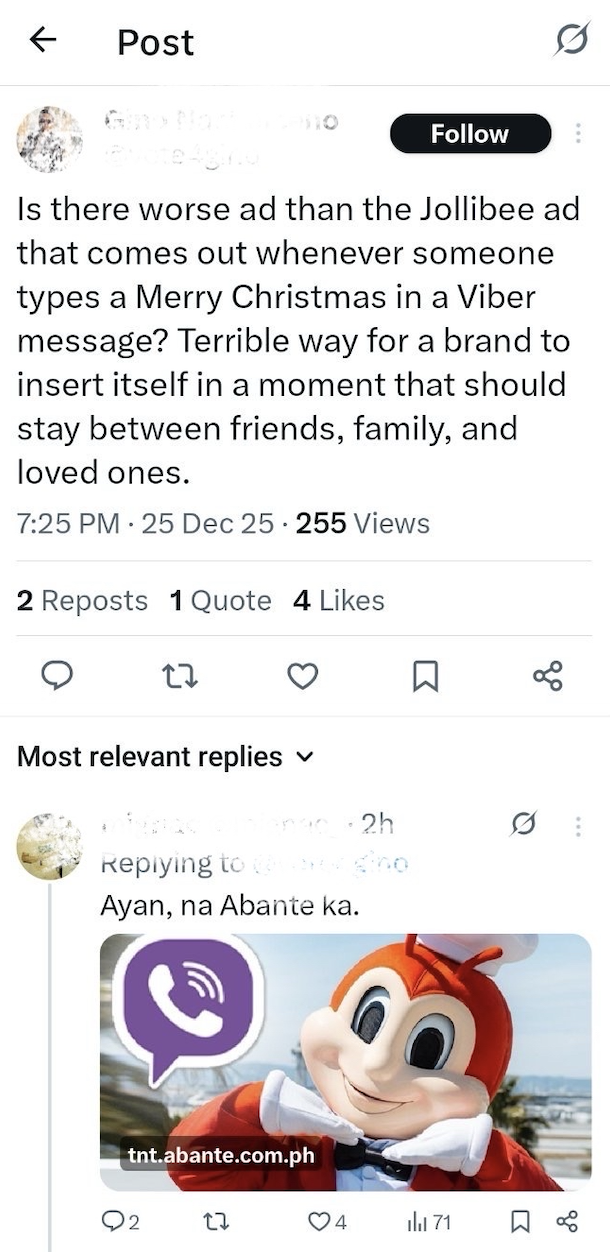The image size is (610, 1252).
Task: Go back using the back arrow
Action: point(42,41)
